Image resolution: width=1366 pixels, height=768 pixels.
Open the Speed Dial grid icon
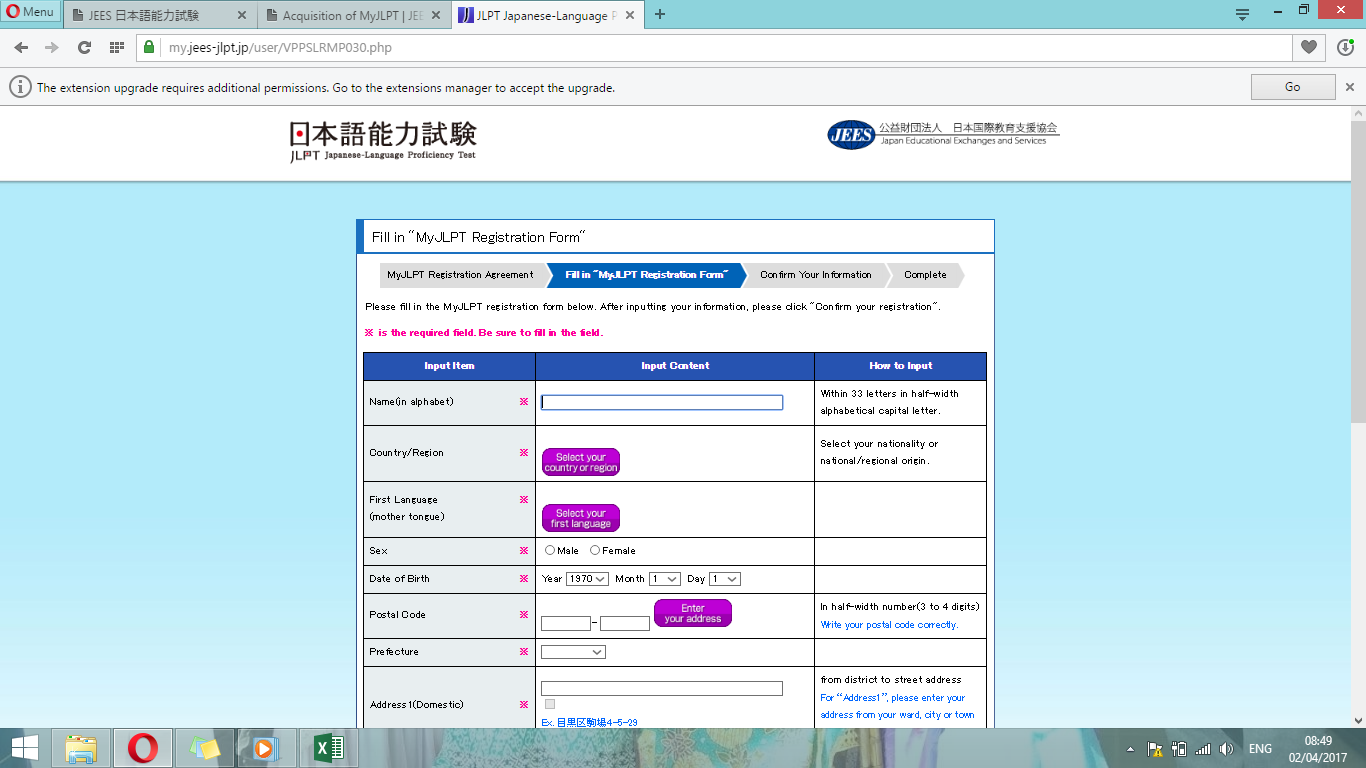tap(116, 47)
